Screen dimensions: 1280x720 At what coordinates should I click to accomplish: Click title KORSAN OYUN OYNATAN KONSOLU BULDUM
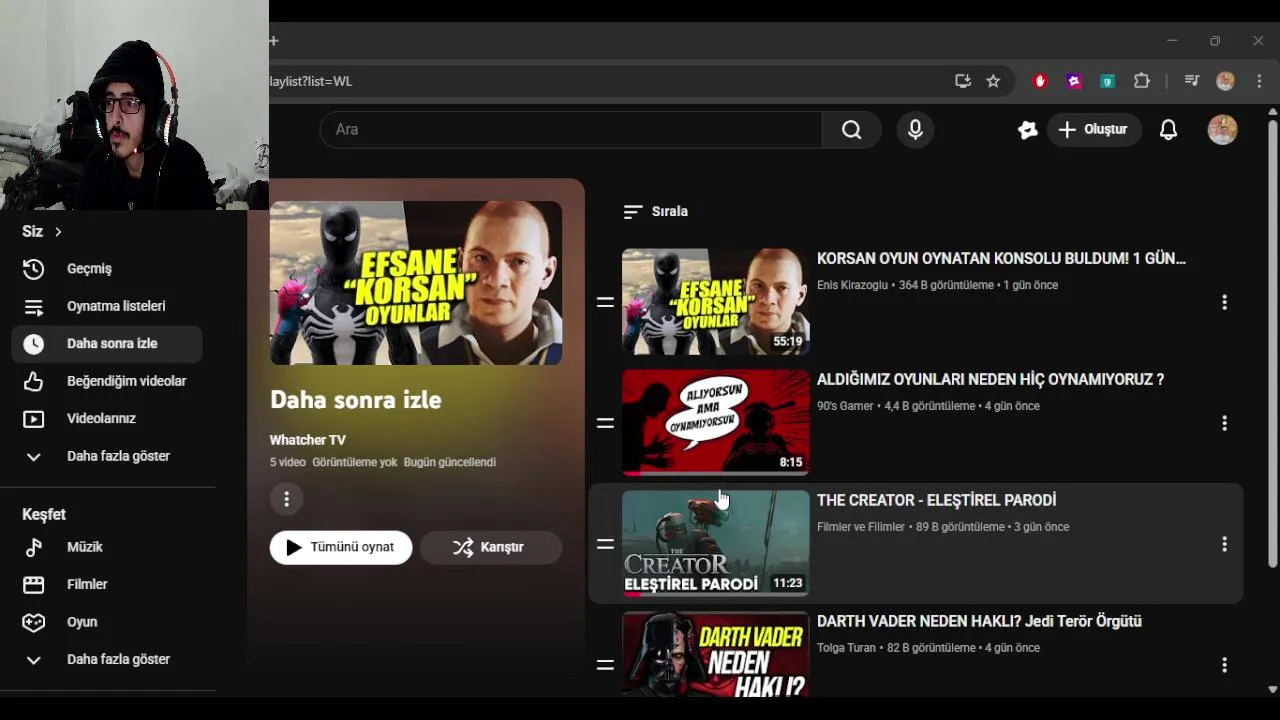point(1001,259)
